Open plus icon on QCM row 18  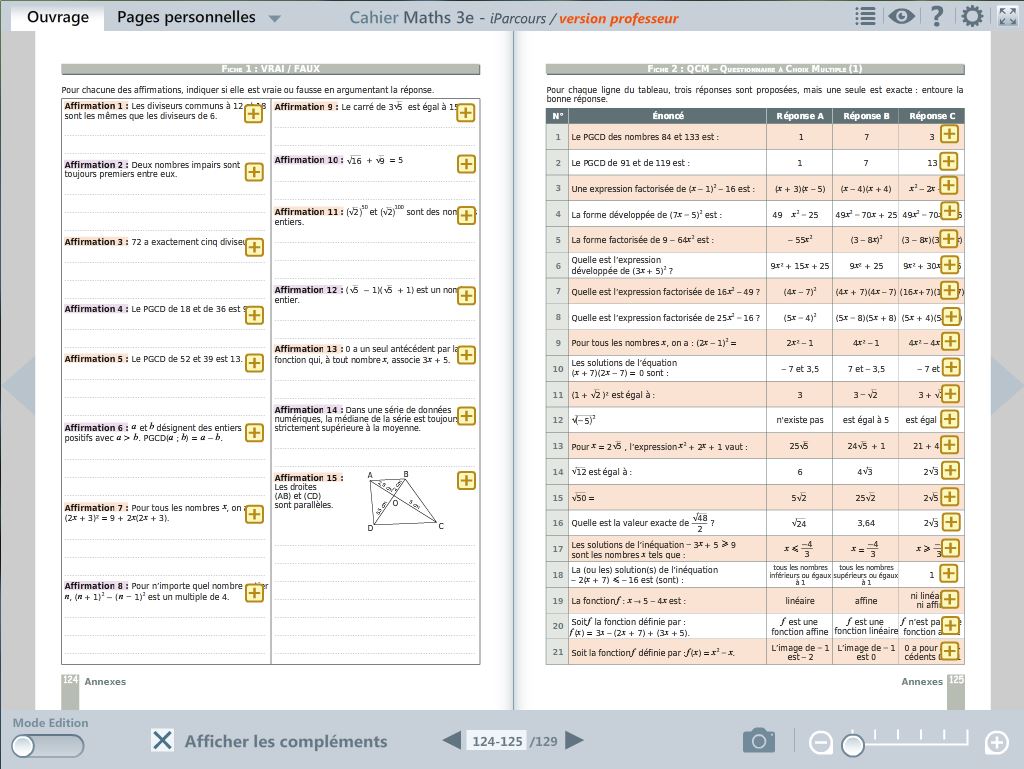(x=948, y=574)
